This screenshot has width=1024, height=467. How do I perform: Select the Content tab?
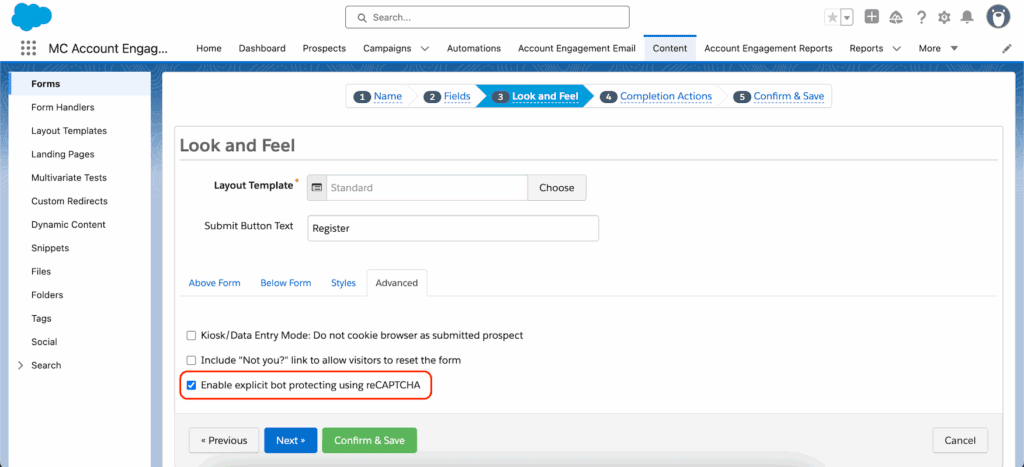coord(670,48)
